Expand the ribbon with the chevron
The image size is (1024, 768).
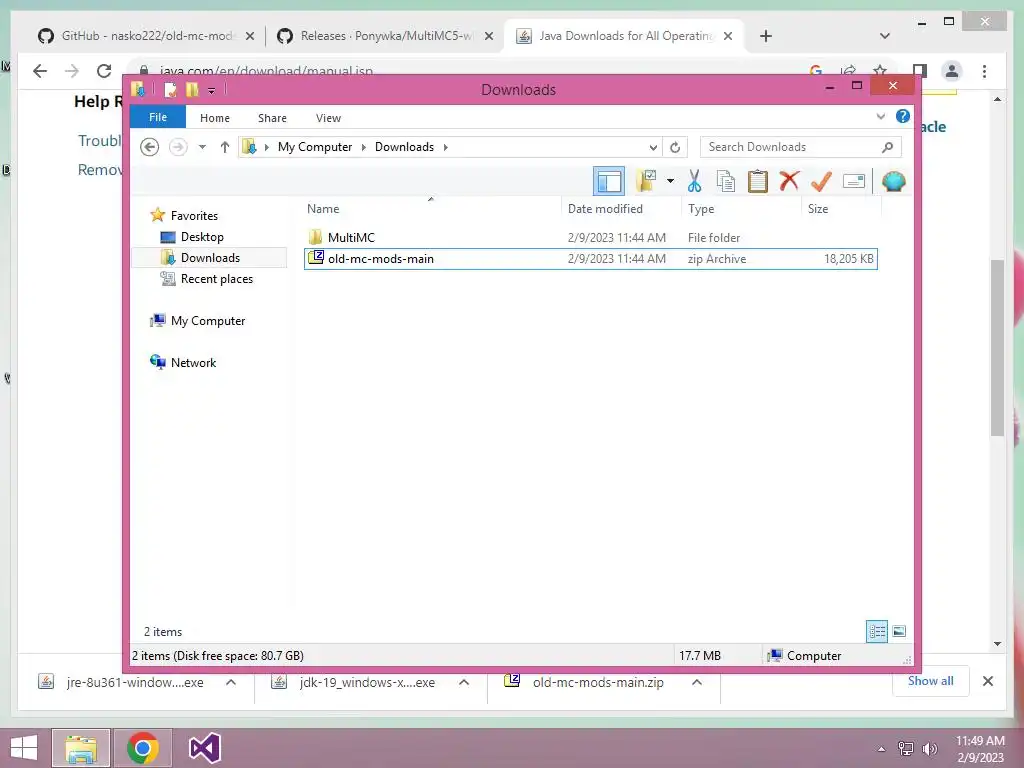click(x=880, y=116)
